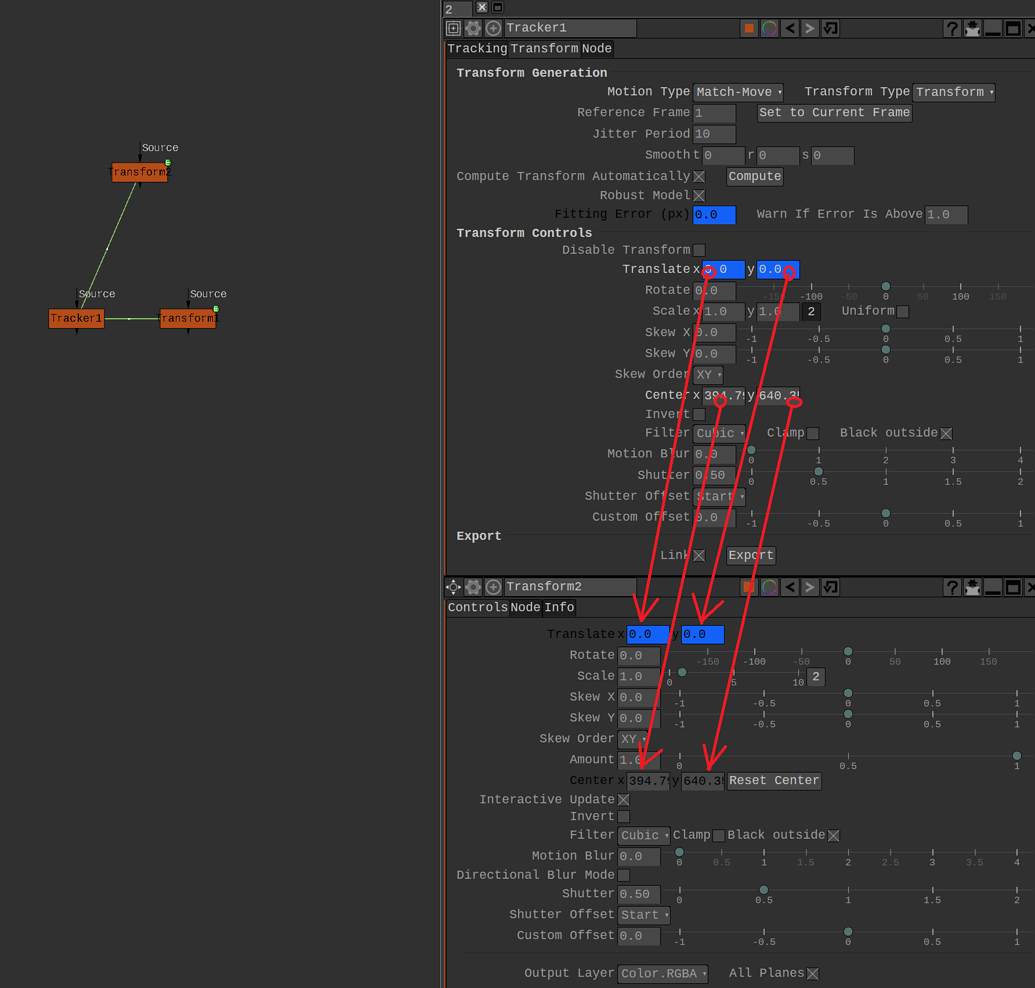1035x988 pixels.
Task: Open the Node Info tab on Transform2
Action: (524, 607)
